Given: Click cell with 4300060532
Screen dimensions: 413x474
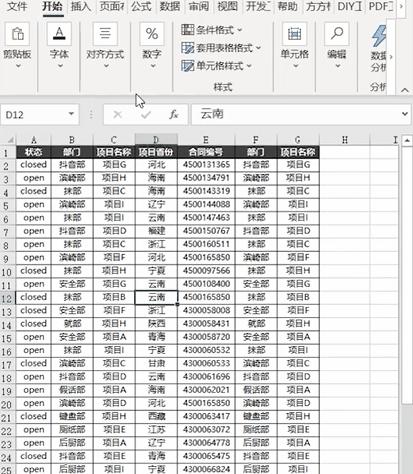Looking at the screenshot, I should [x=206, y=350].
